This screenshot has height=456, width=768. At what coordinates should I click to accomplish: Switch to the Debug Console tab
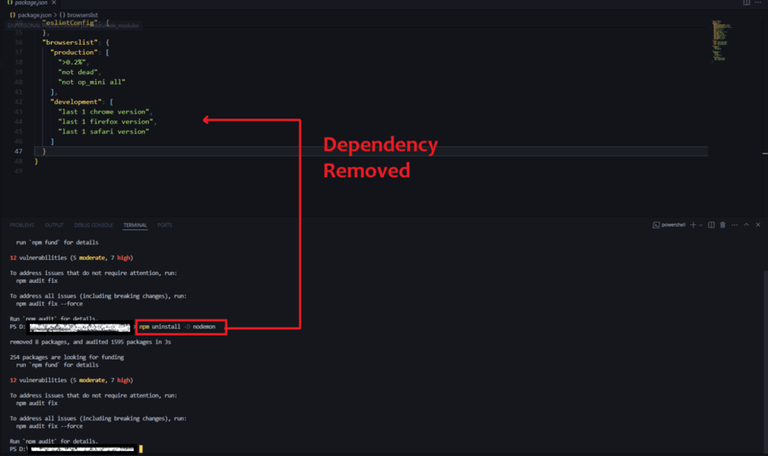(x=93, y=225)
